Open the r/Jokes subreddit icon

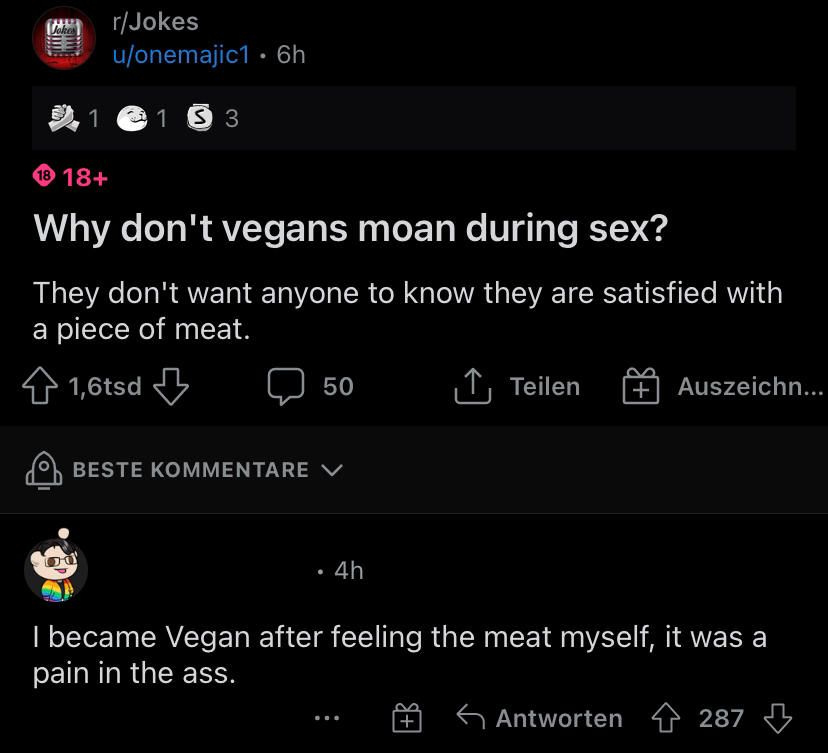[64, 40]
